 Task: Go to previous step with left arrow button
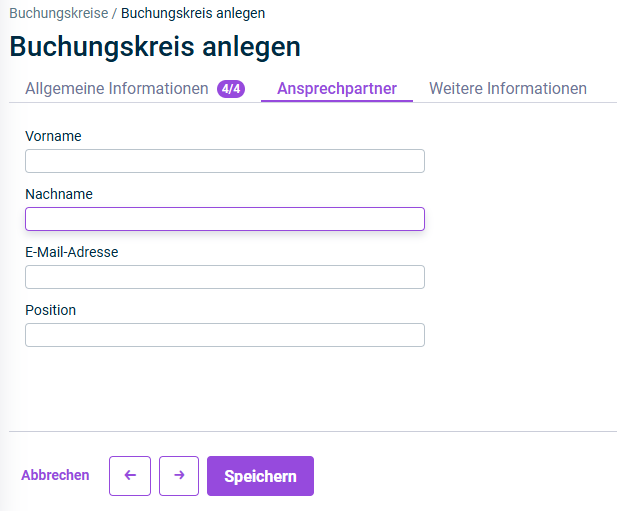click(x=130, y=476)
